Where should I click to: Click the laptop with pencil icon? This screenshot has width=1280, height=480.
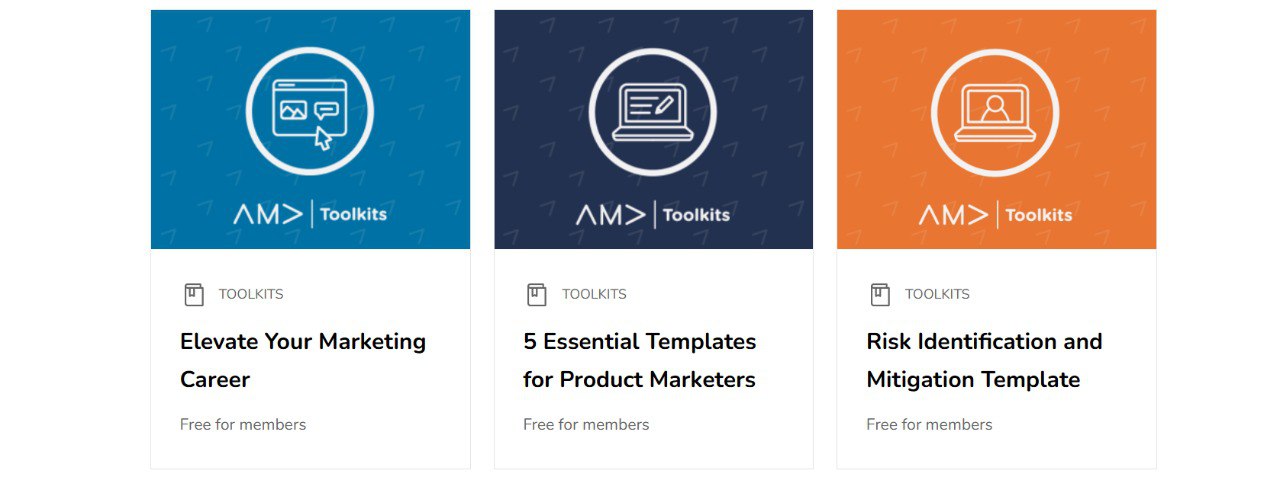click(x=652, y=110)
